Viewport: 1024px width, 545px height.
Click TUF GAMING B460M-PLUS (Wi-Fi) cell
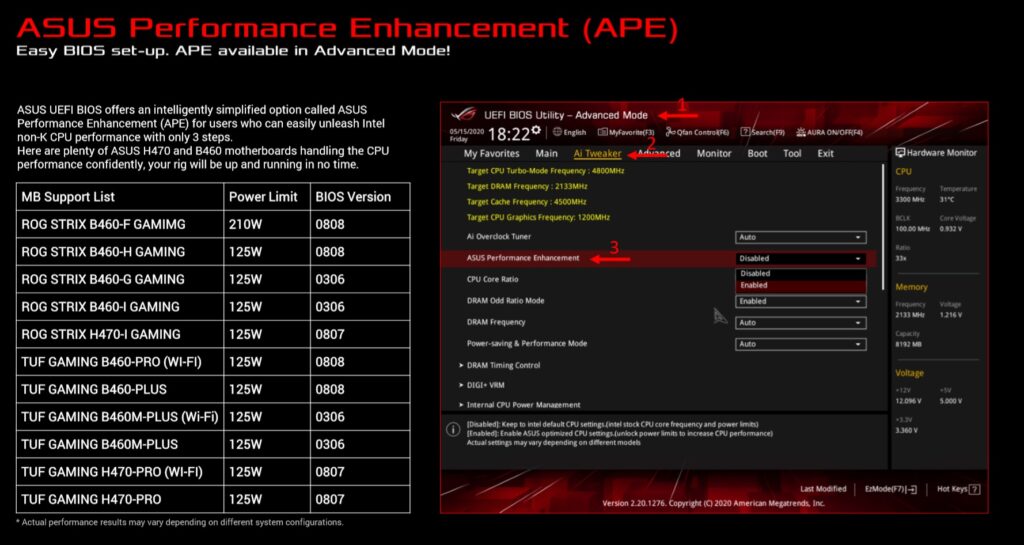click(x=120, y=417)
